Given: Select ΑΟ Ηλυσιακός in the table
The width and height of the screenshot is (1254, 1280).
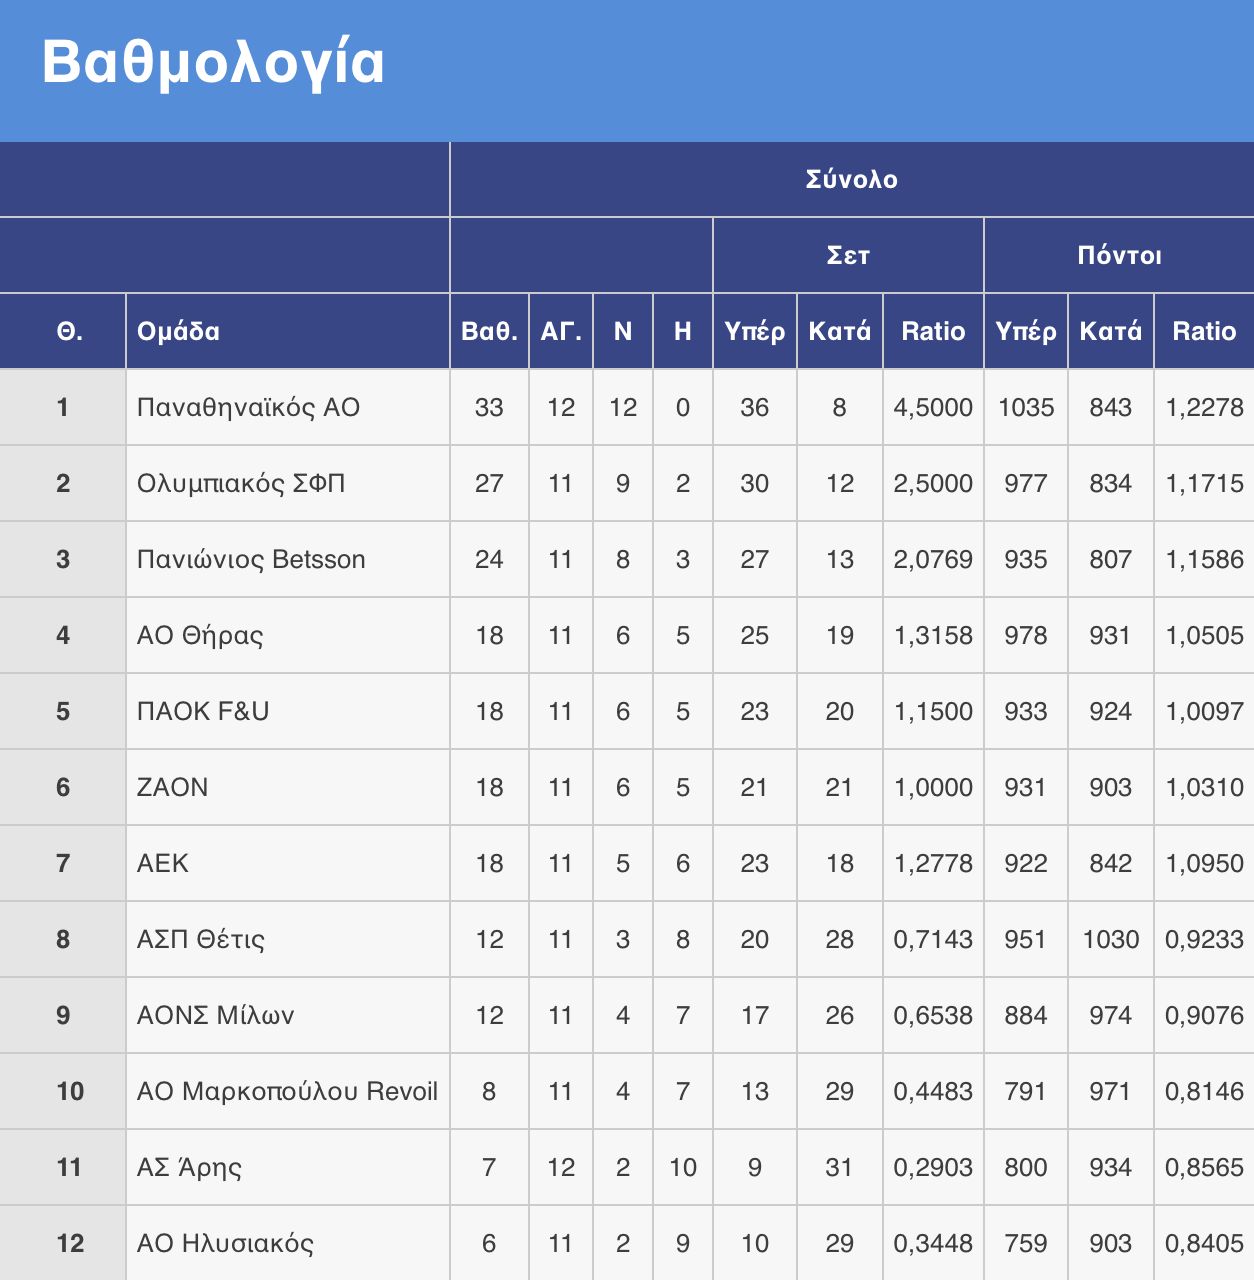Looking at the screenshot, I should click(x=225, y=1244).
